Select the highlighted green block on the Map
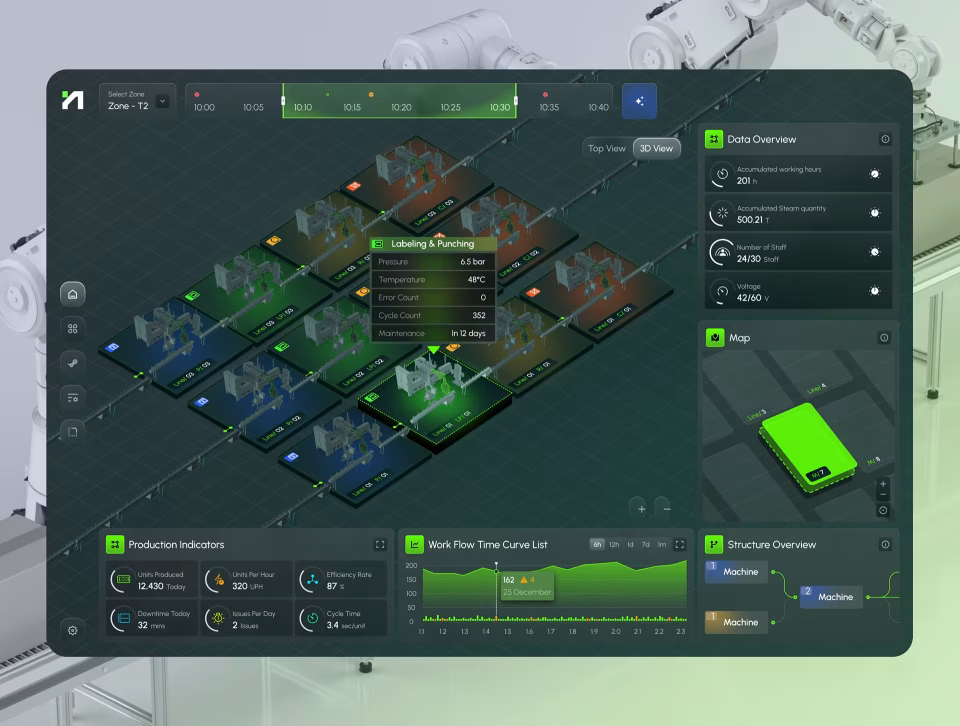 coord(809,446)
